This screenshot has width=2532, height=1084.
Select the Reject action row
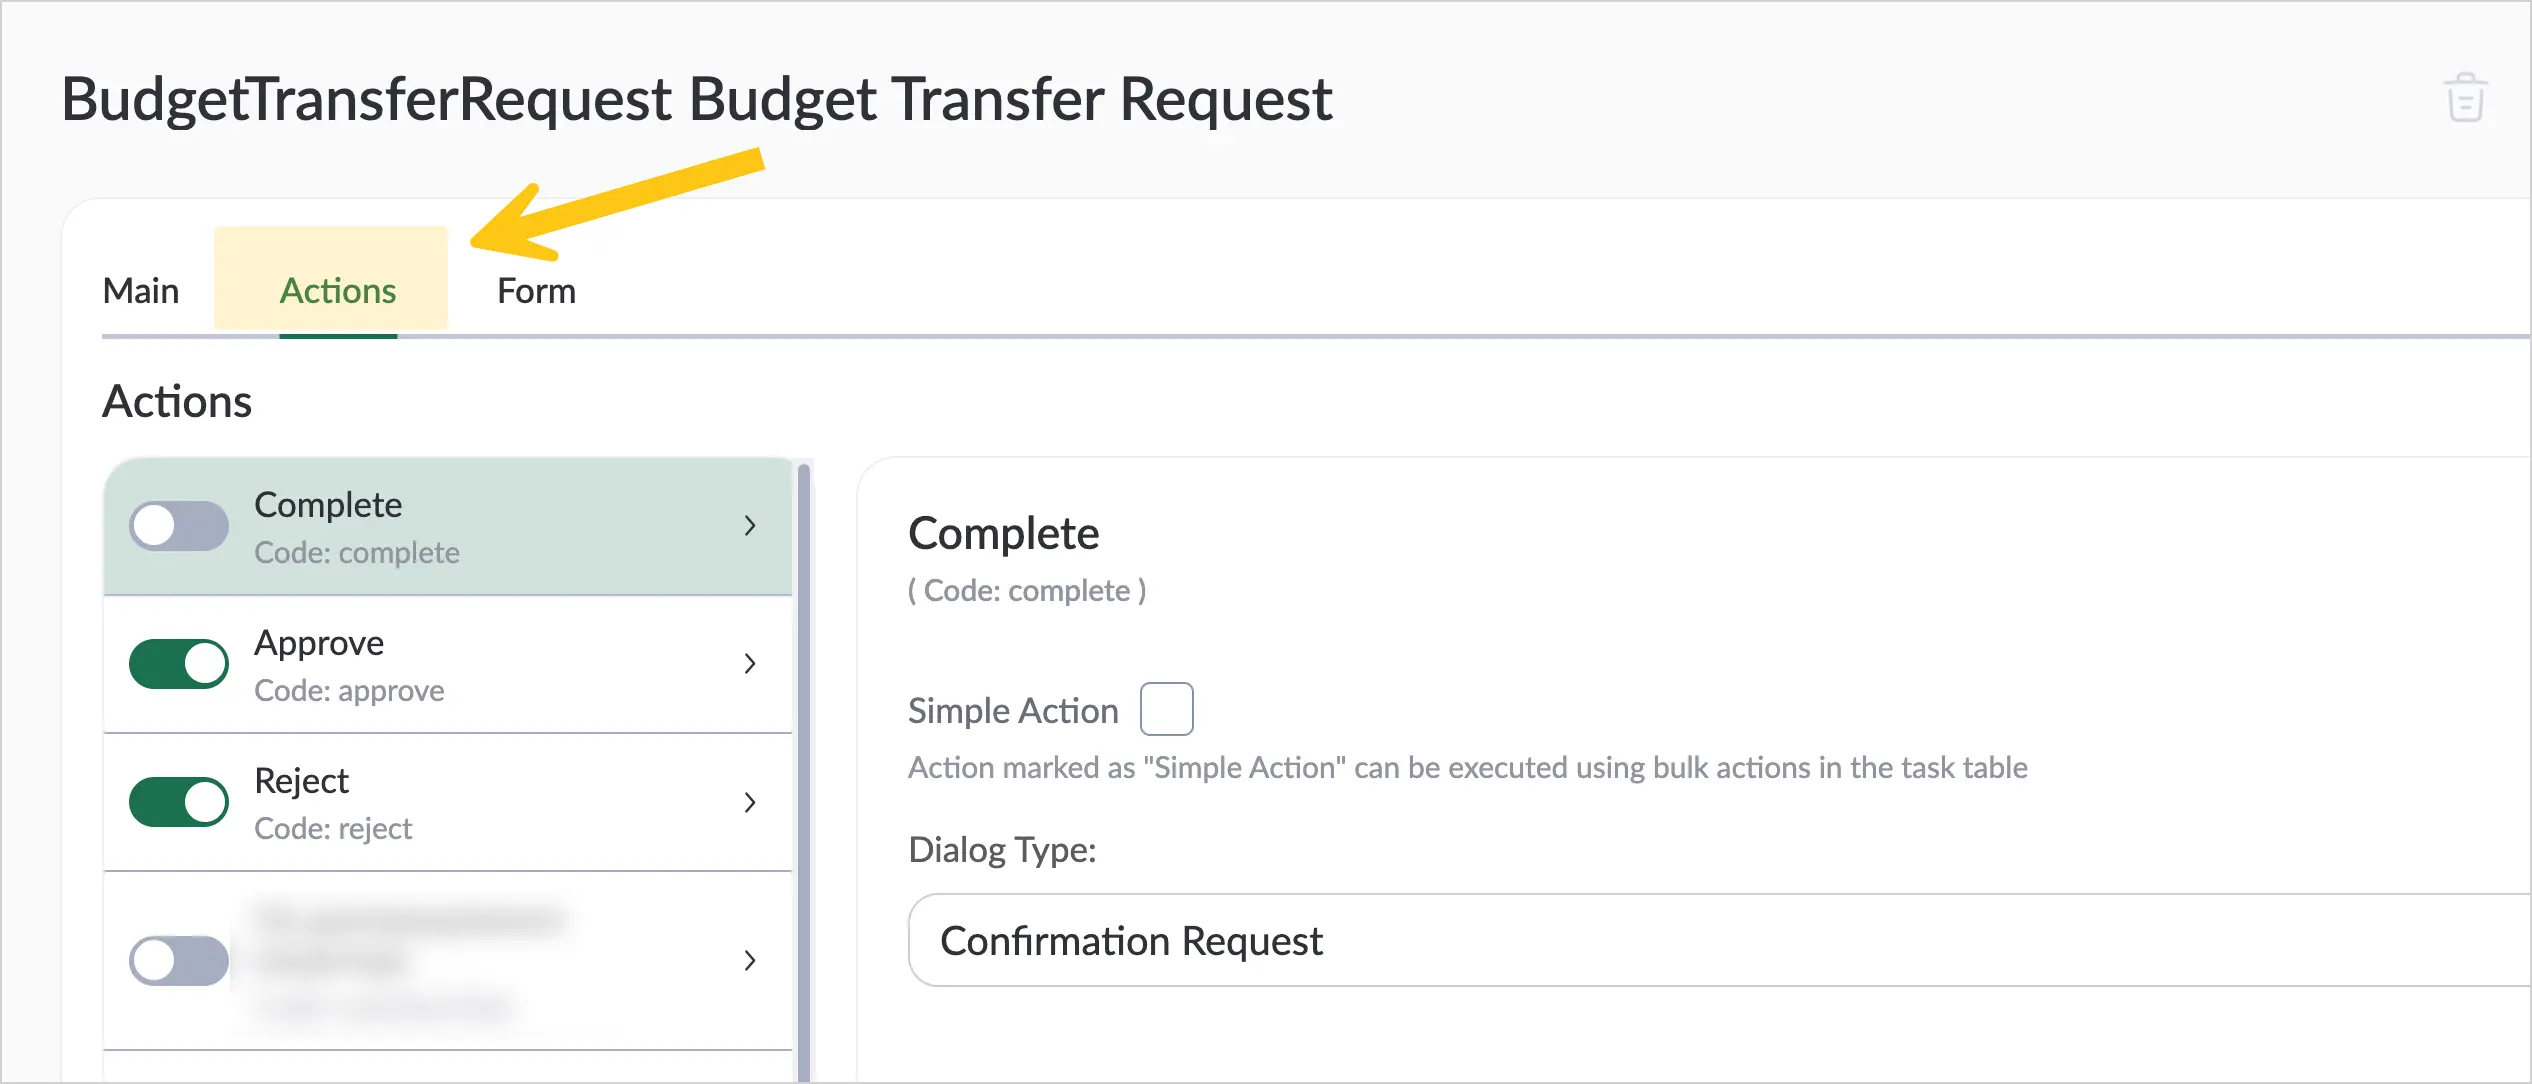click(448, 803)
